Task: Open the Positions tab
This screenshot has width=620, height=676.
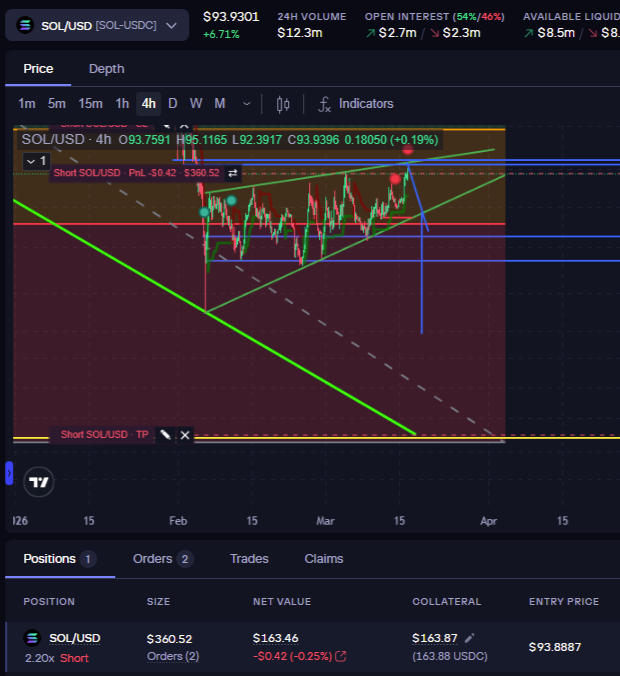Action: pos(59,559)
